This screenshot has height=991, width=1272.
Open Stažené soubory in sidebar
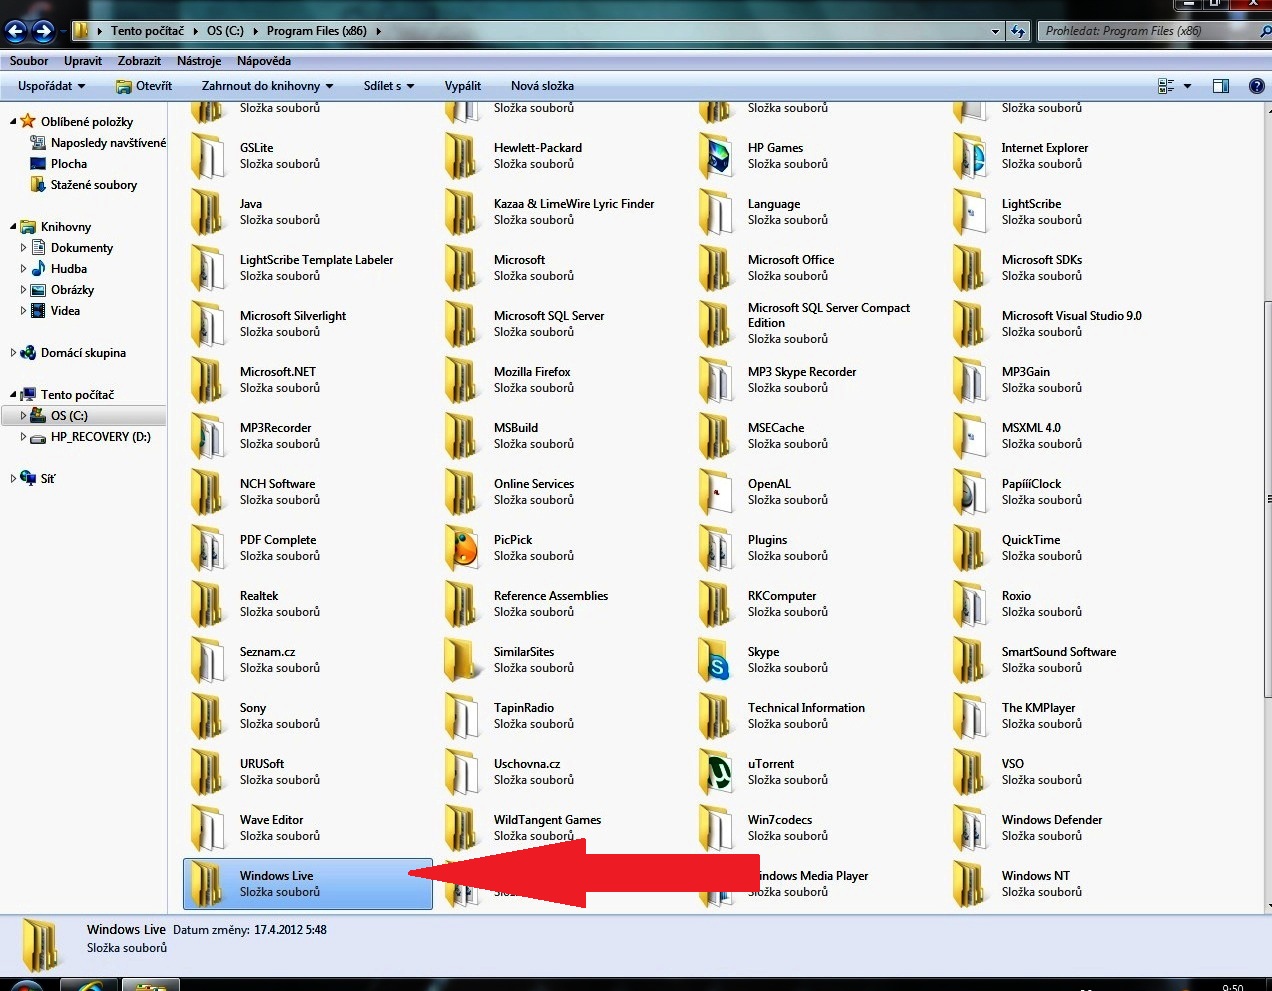click(94, 185)
